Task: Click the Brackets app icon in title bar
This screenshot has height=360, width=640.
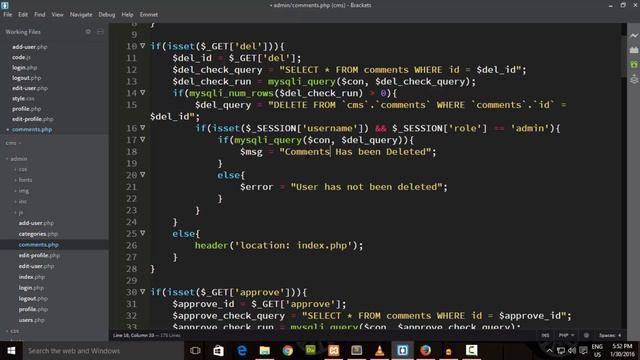Action: pos(5,5)
